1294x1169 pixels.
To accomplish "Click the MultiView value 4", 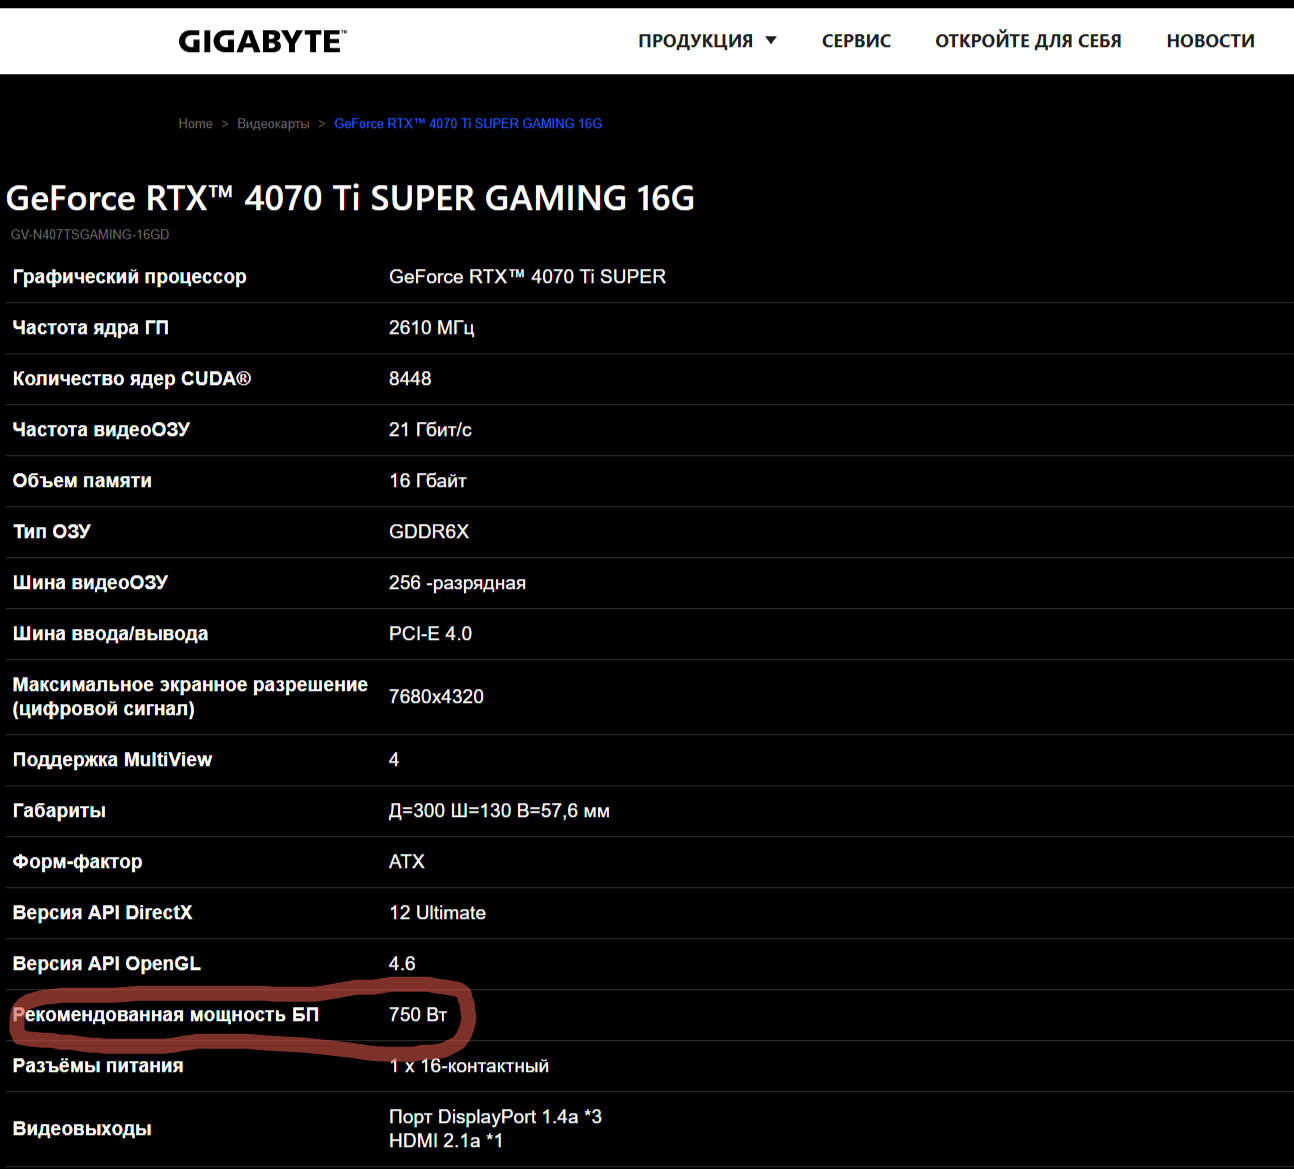I will pyautogui.click(x=394, y=760).
